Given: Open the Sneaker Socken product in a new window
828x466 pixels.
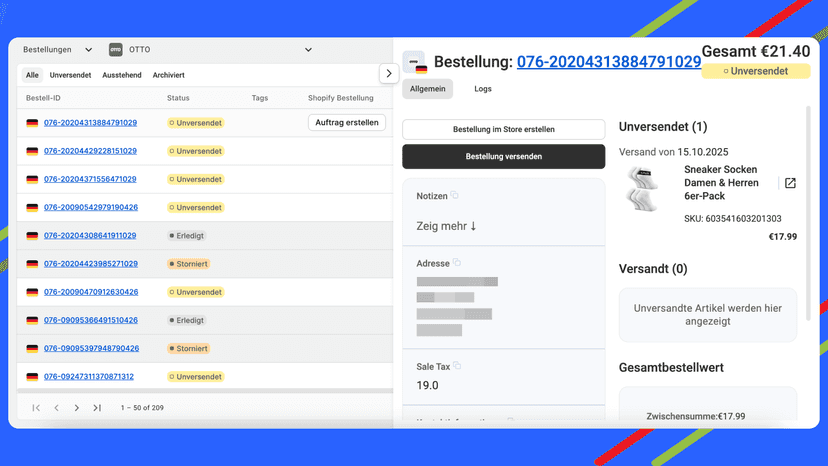Looking at the screenshot, I should point(790,183).
